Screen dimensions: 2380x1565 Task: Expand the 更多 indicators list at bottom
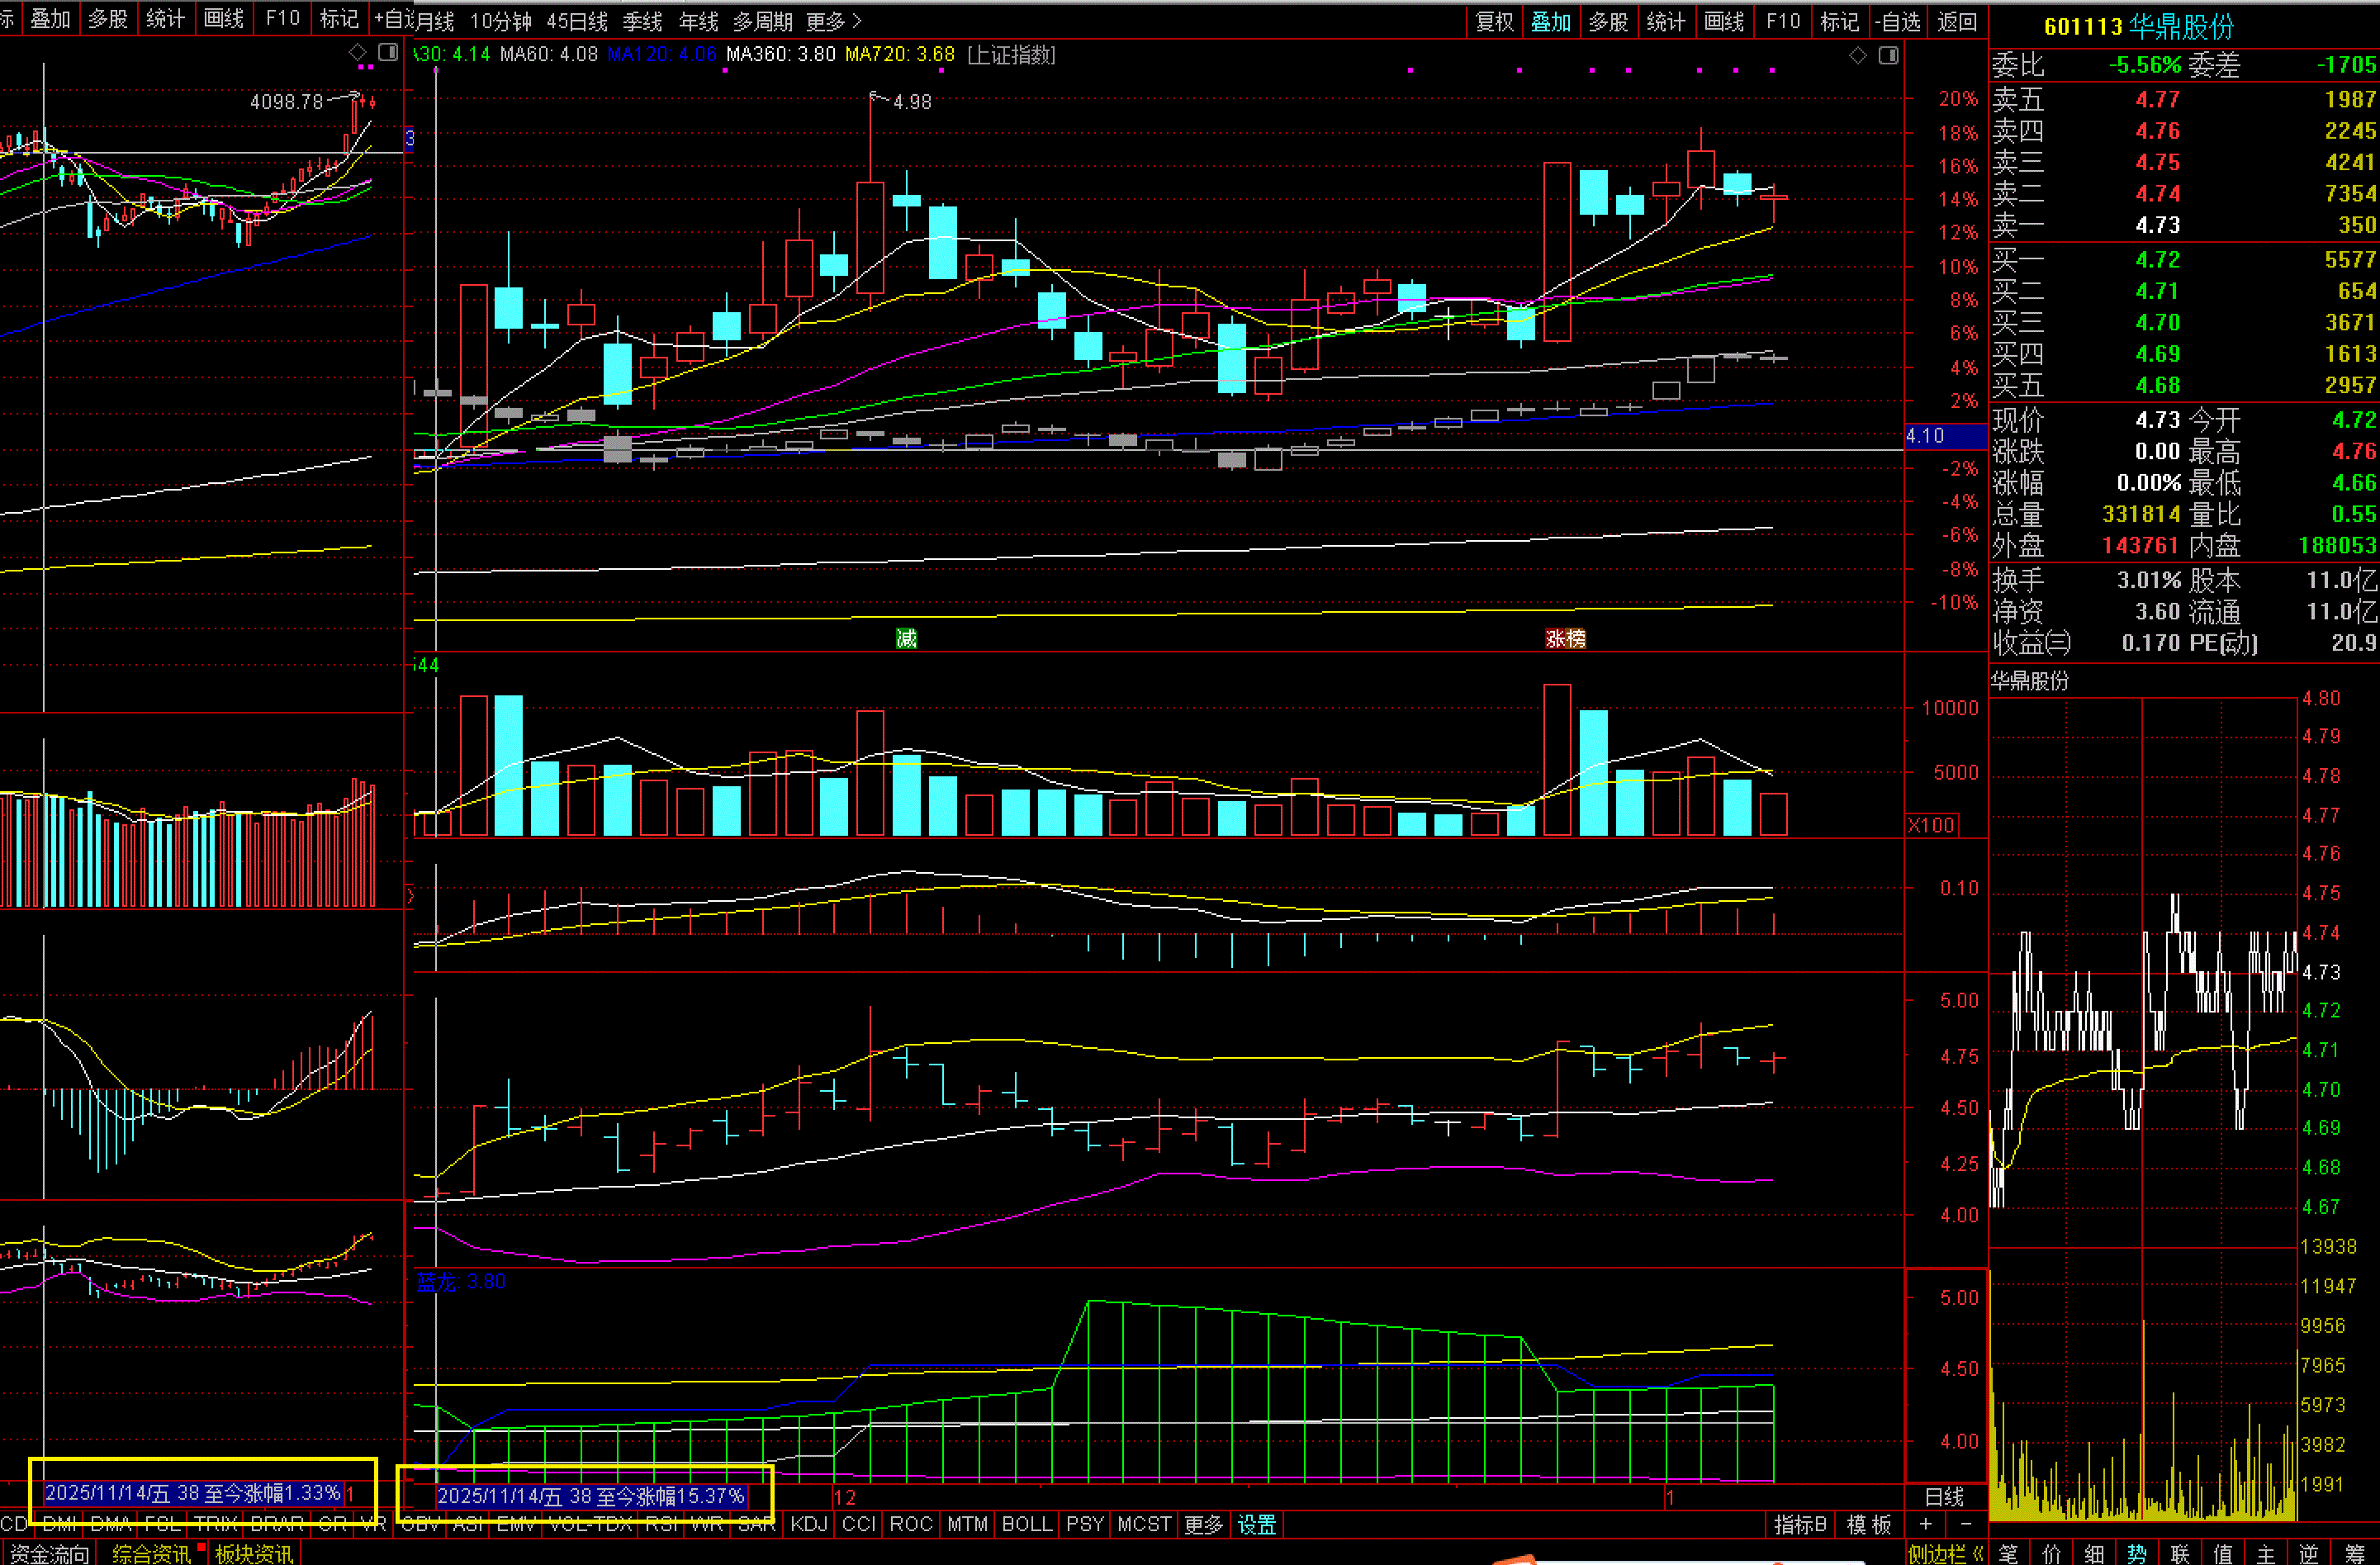(x=1203, y=1524)
